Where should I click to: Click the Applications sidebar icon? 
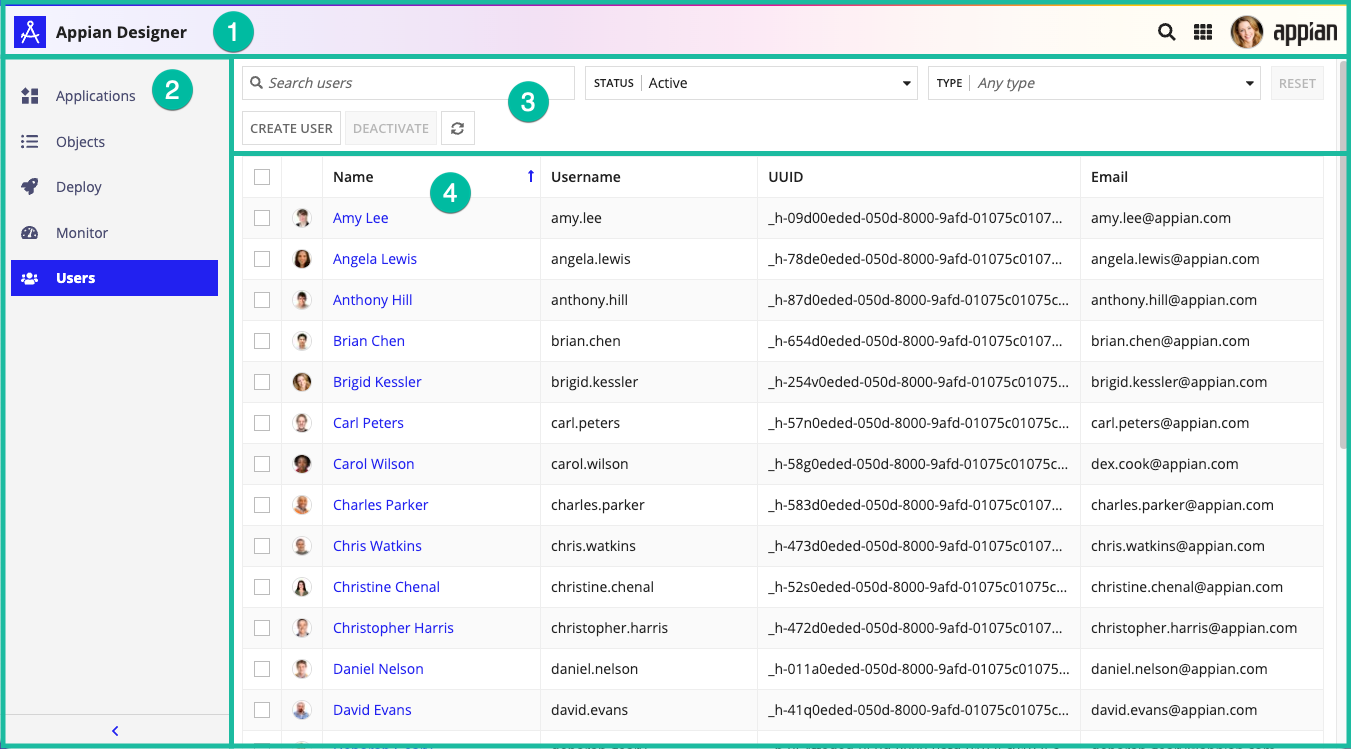pyautogui.click(x=30, y=96)
